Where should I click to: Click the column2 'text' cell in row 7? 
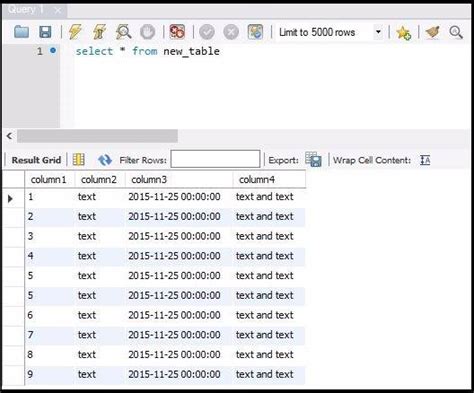coord(100,315)
